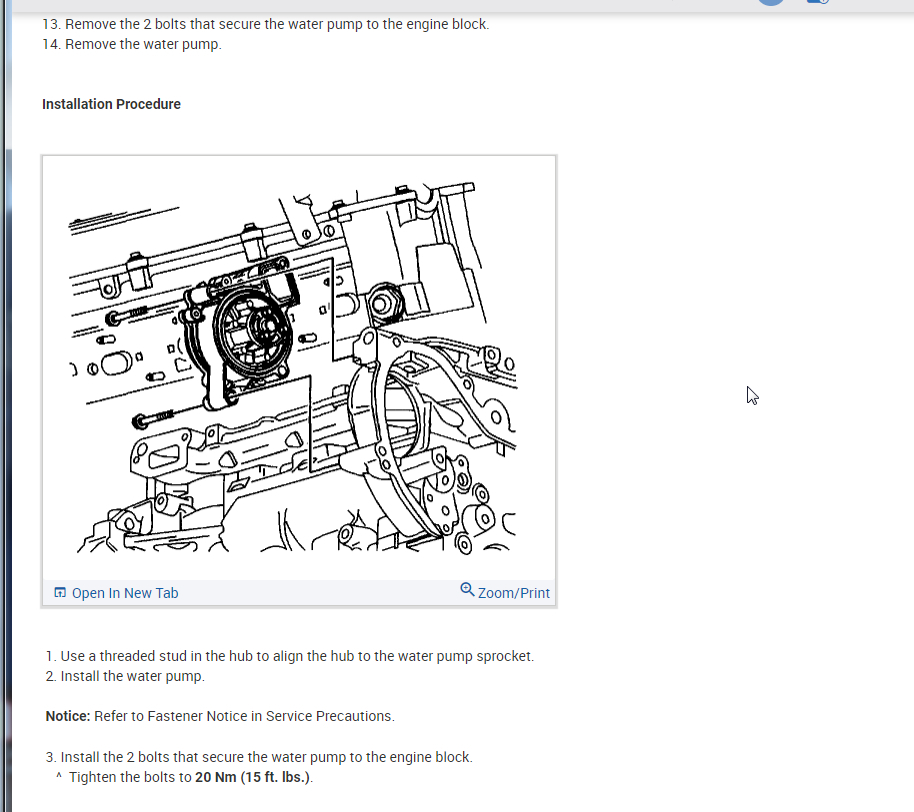Screen dimensions: 914x812
Task: Click step 3 'Install the 2 bolts' text
Action: click(x=259, y=757)
